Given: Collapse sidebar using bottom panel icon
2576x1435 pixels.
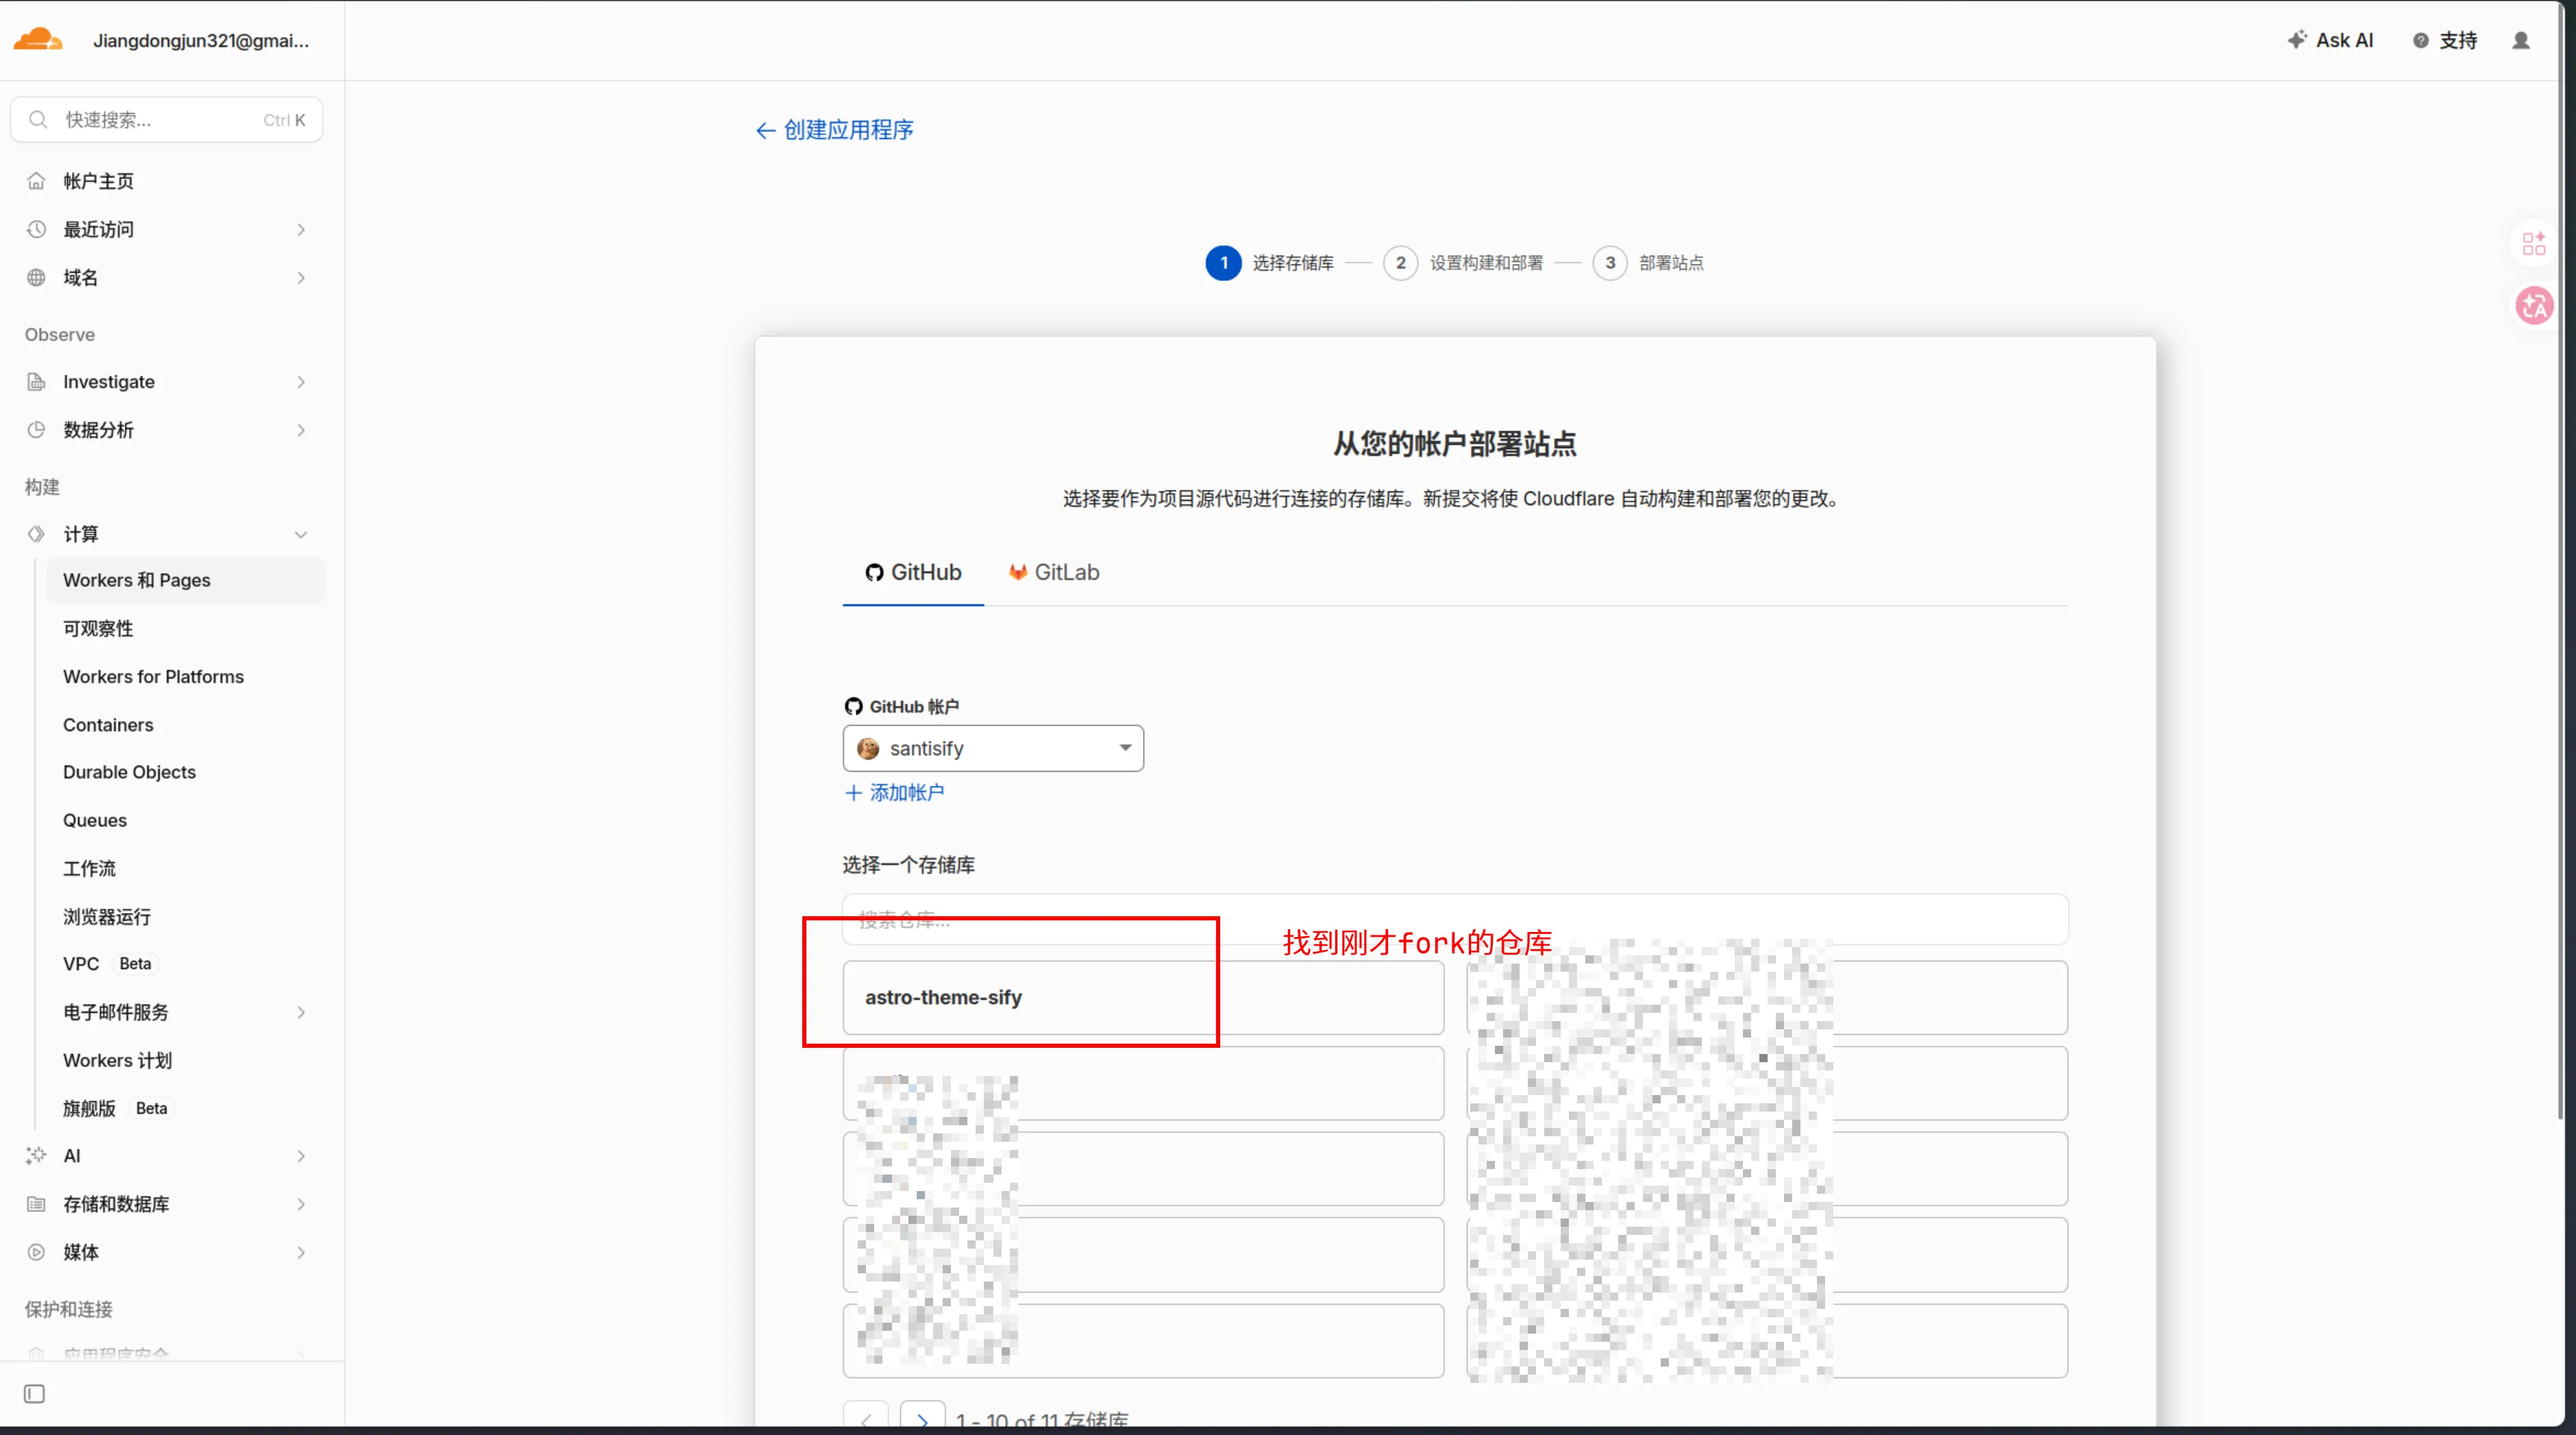Looking at the screenshot, I should point(34,1393).
